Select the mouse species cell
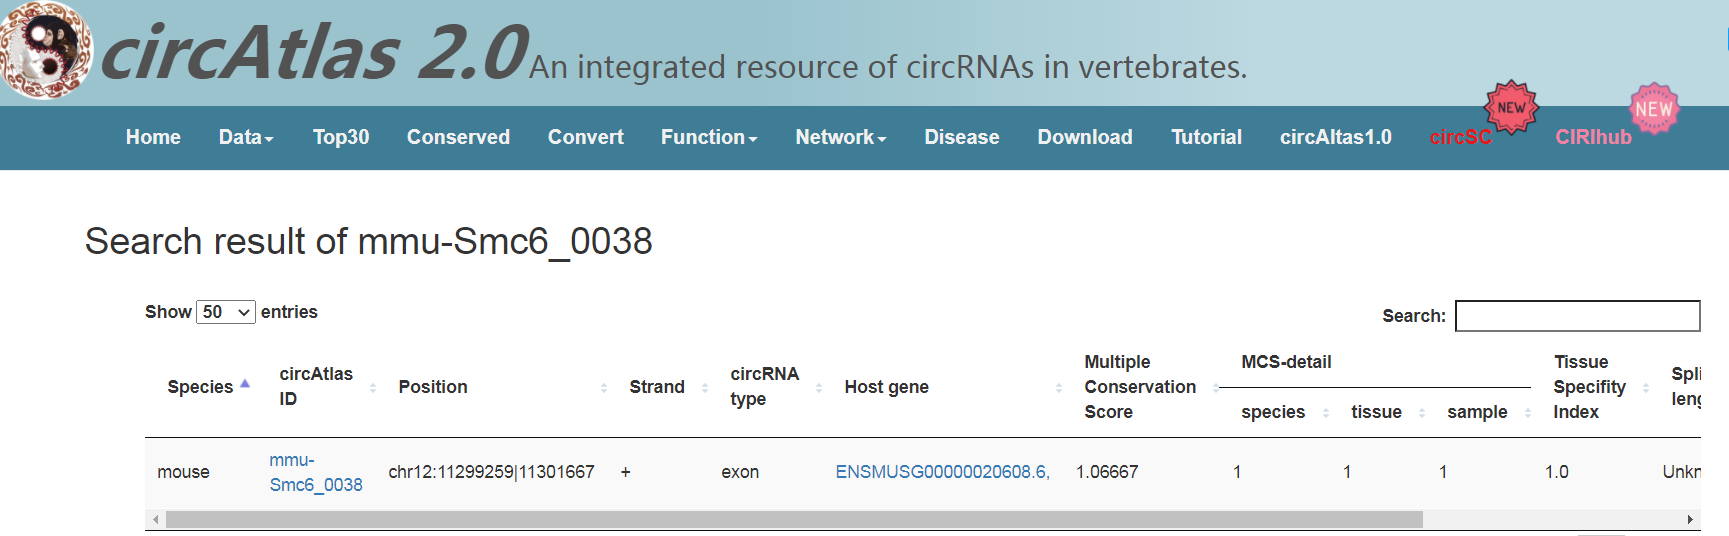1729x536 pixels. click(x=183, y=472)
